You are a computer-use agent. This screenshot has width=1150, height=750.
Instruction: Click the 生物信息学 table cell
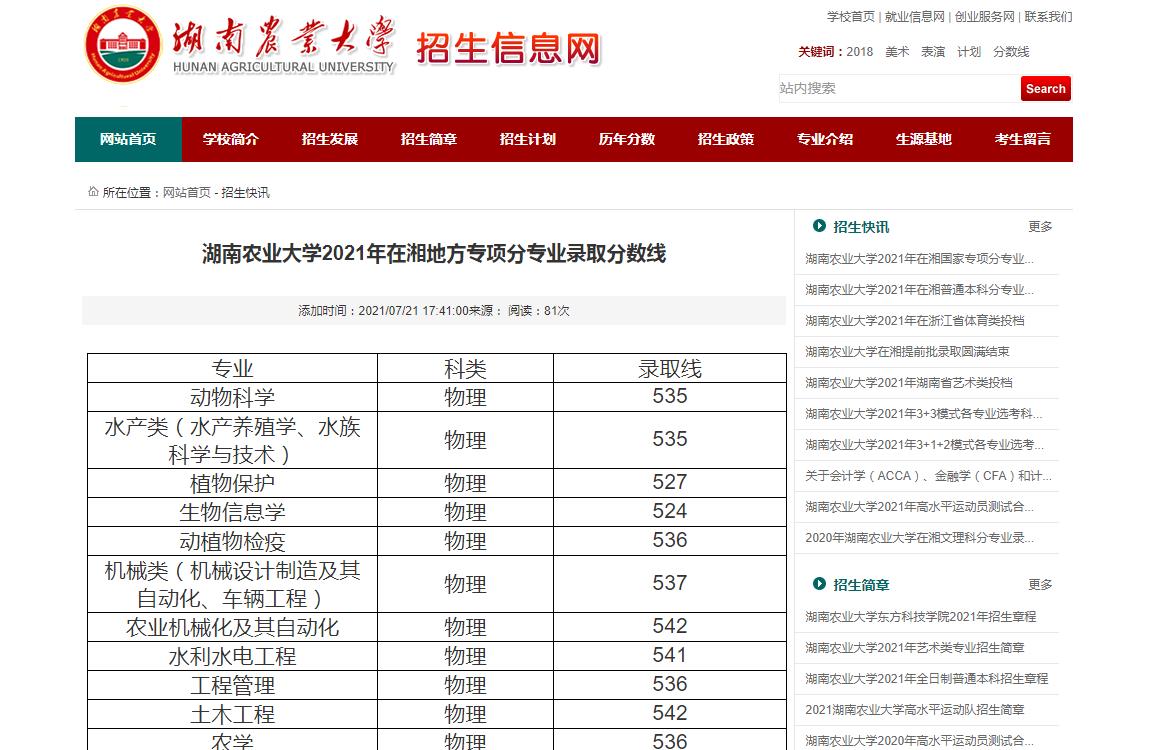(x=232, y=512)
